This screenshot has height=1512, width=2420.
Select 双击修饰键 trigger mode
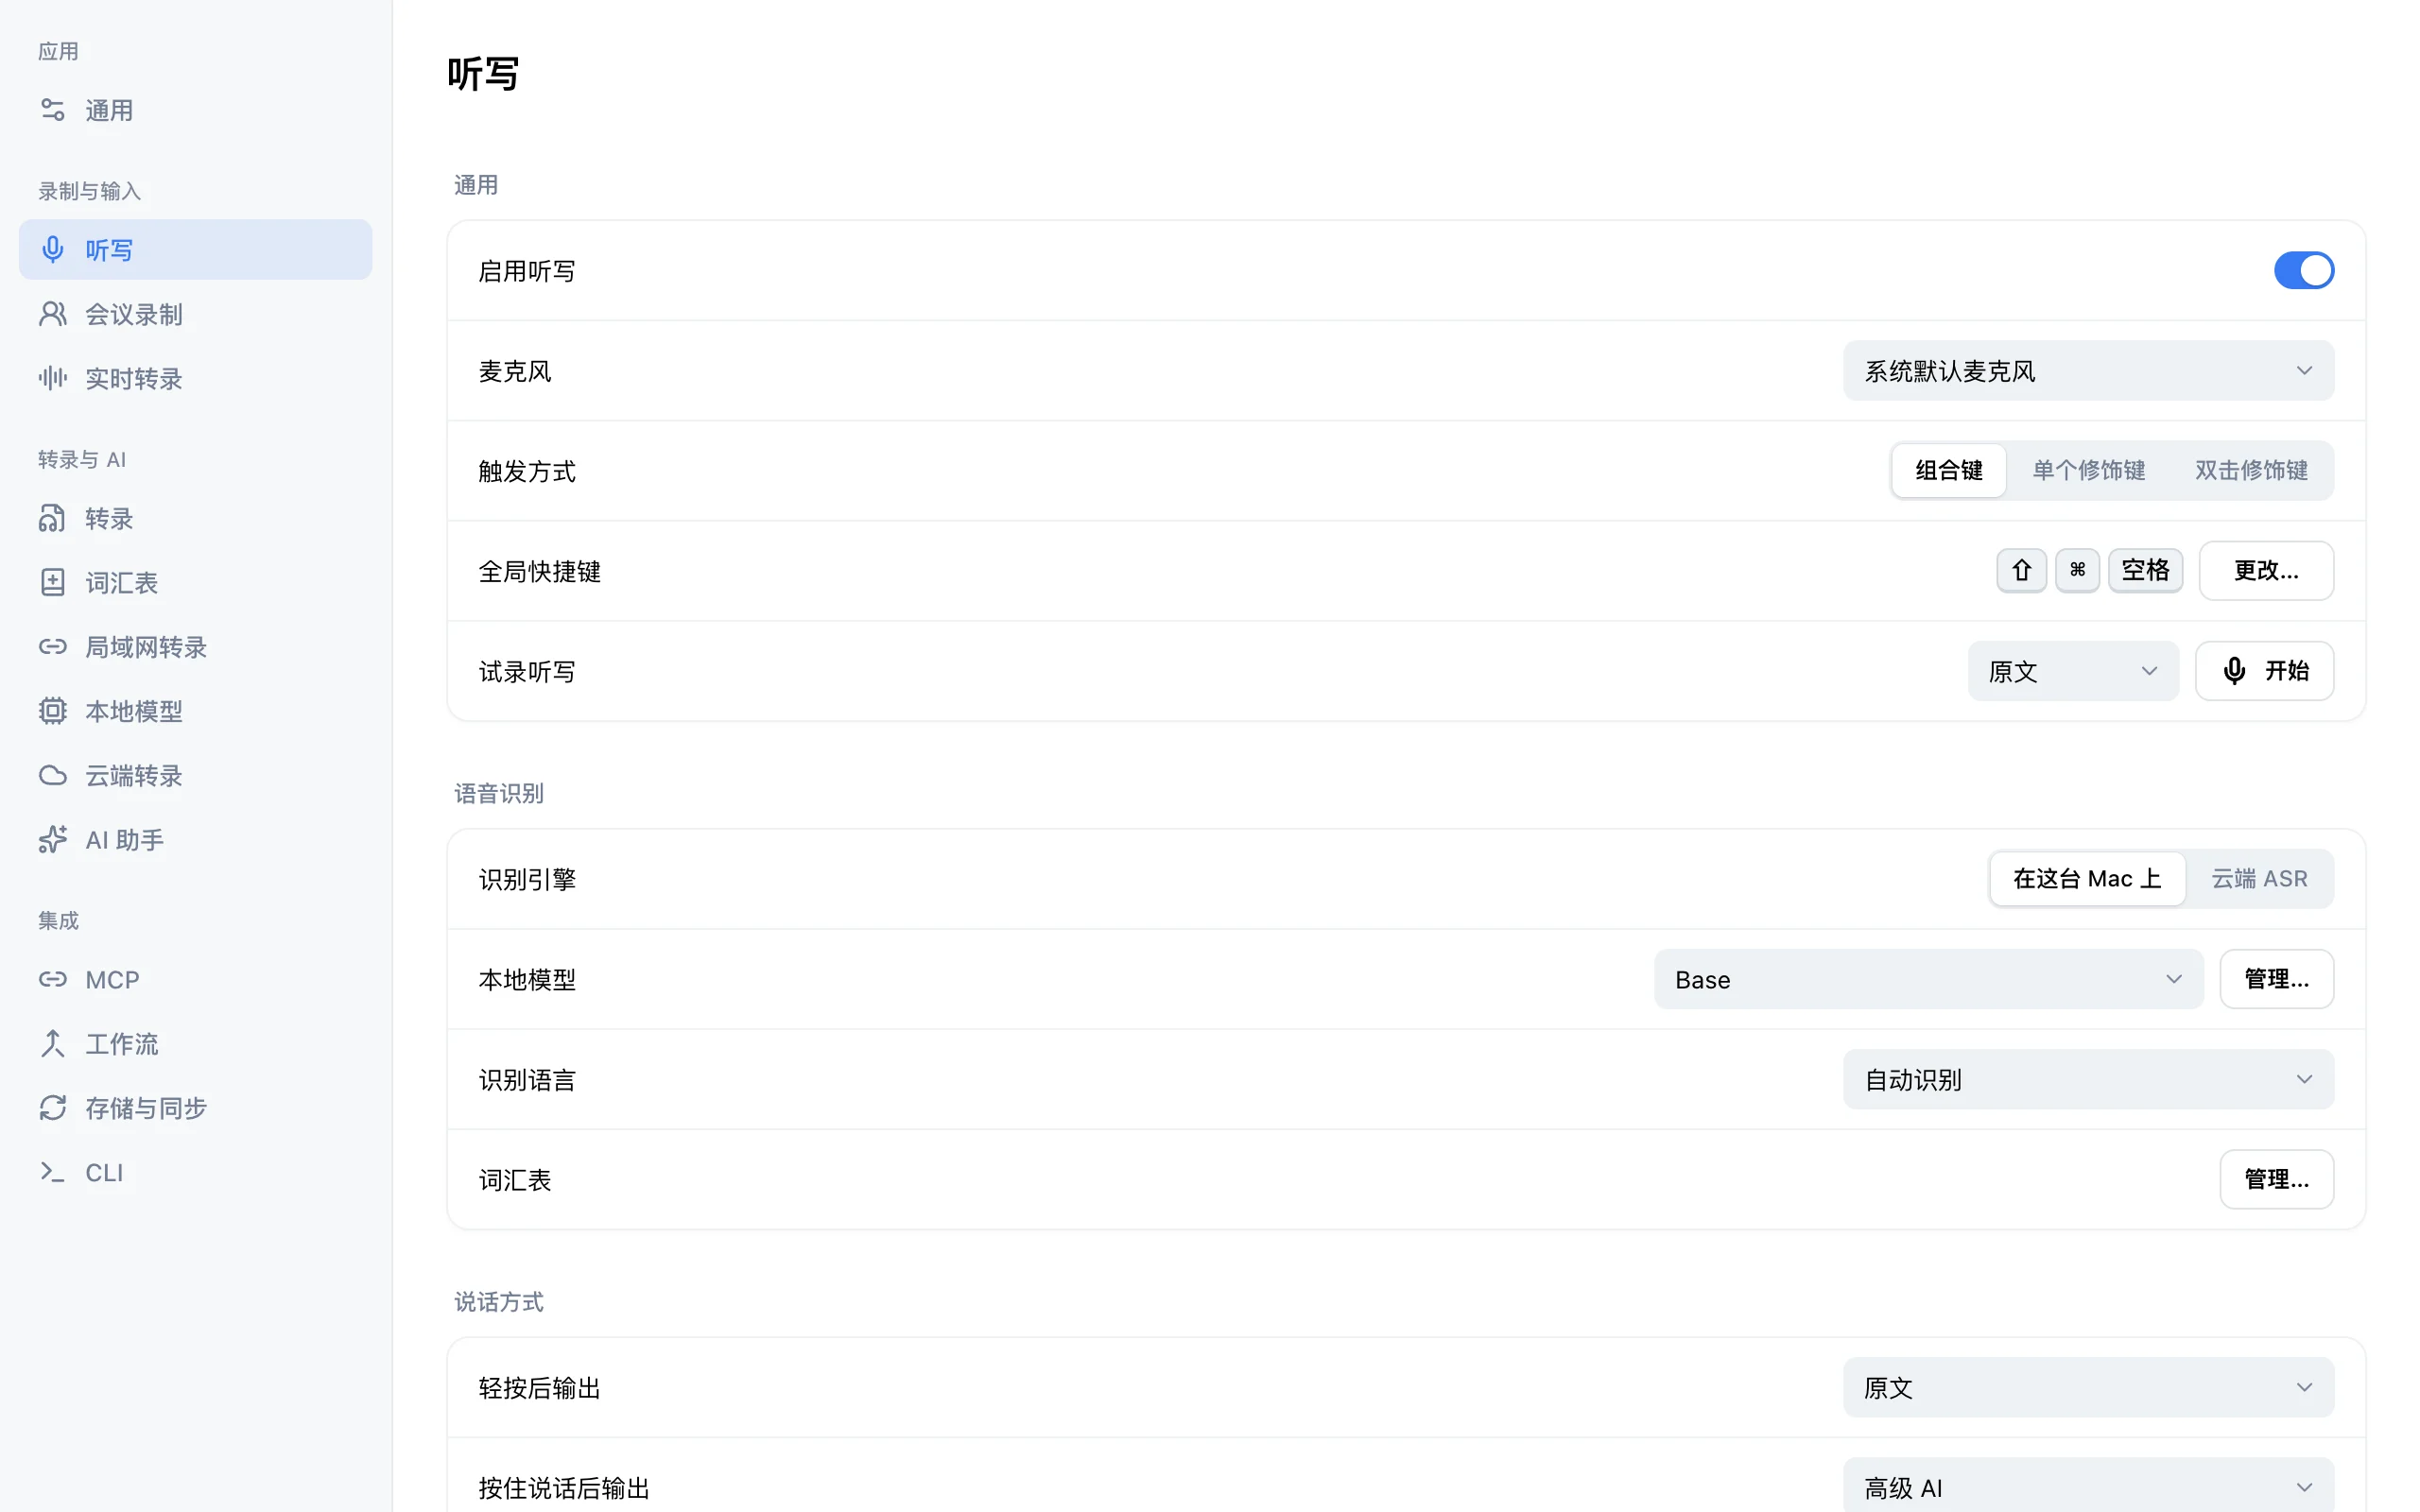(2251, 470)
